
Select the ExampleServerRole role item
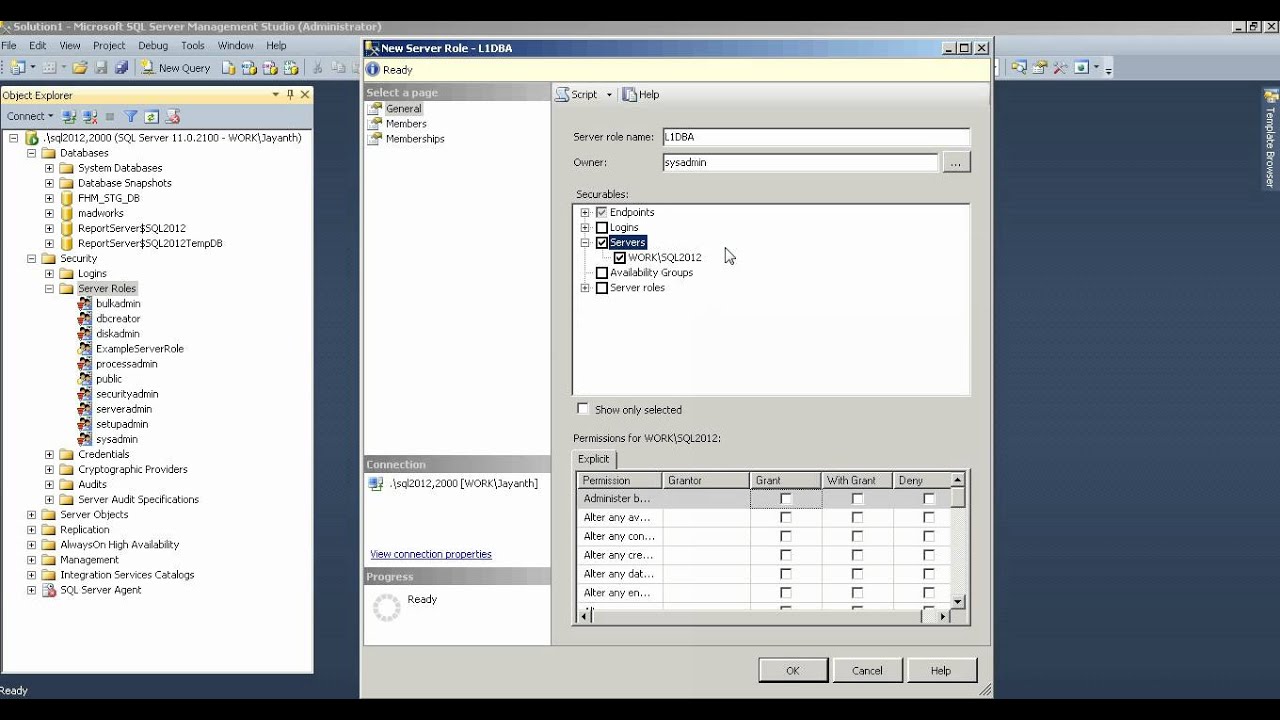coord(139,349)
